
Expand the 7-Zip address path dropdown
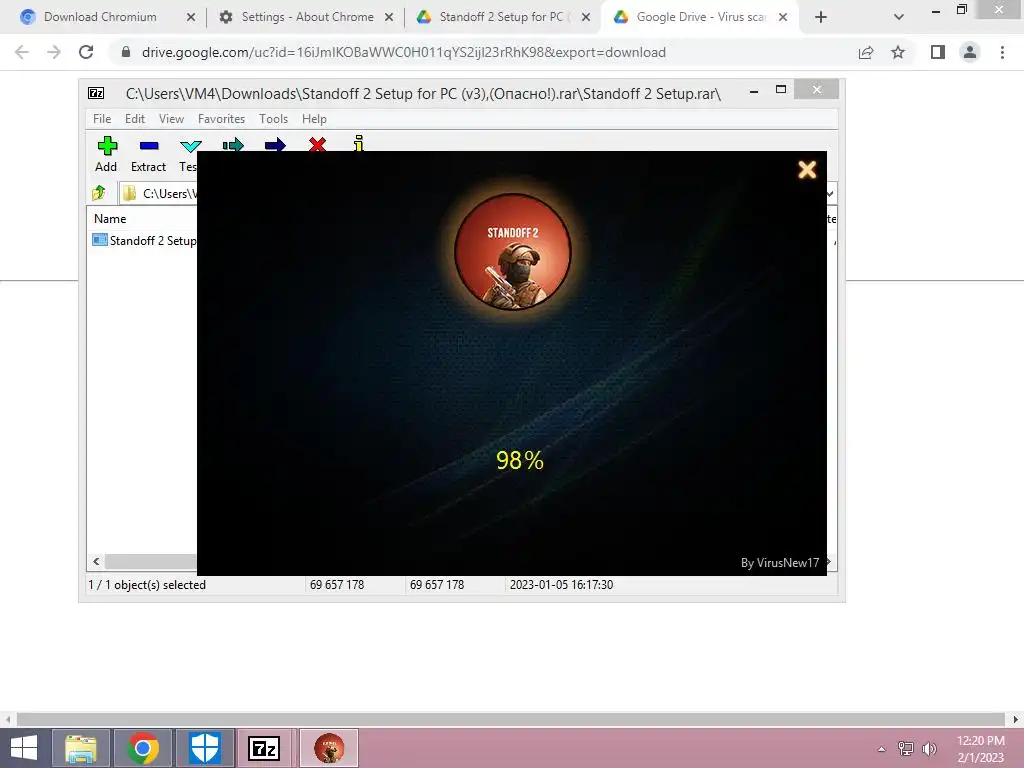830,194
